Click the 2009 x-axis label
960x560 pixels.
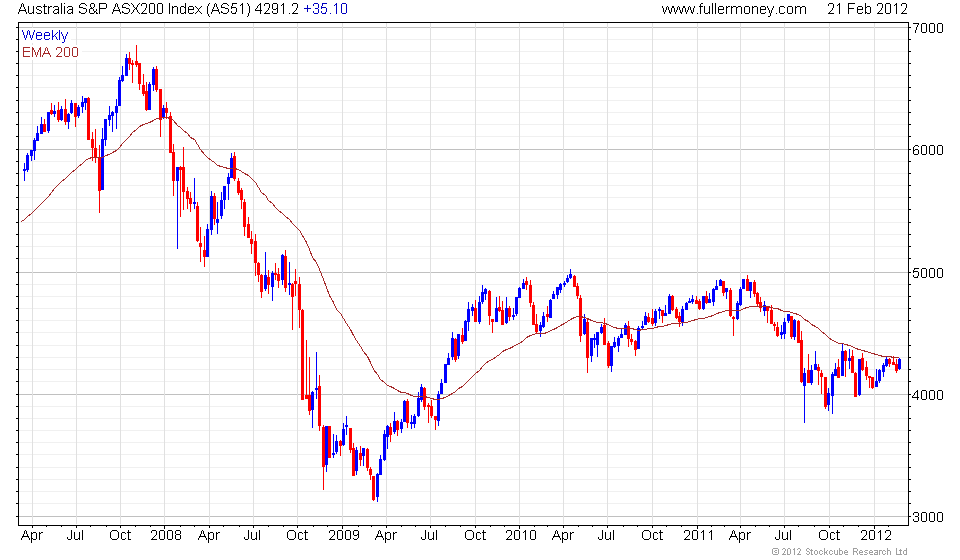(343, 536)
